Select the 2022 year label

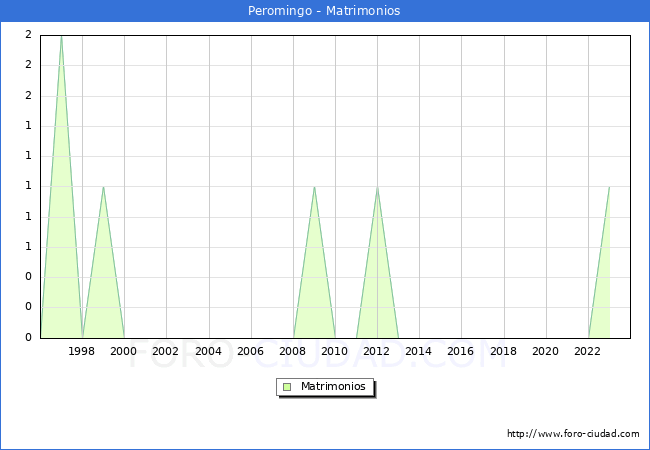point(588,351)
